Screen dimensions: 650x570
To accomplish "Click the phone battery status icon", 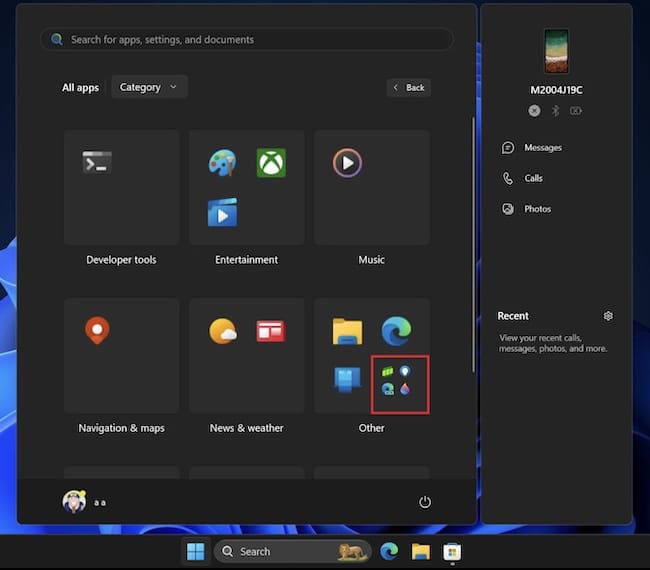I will pos(576,111).
